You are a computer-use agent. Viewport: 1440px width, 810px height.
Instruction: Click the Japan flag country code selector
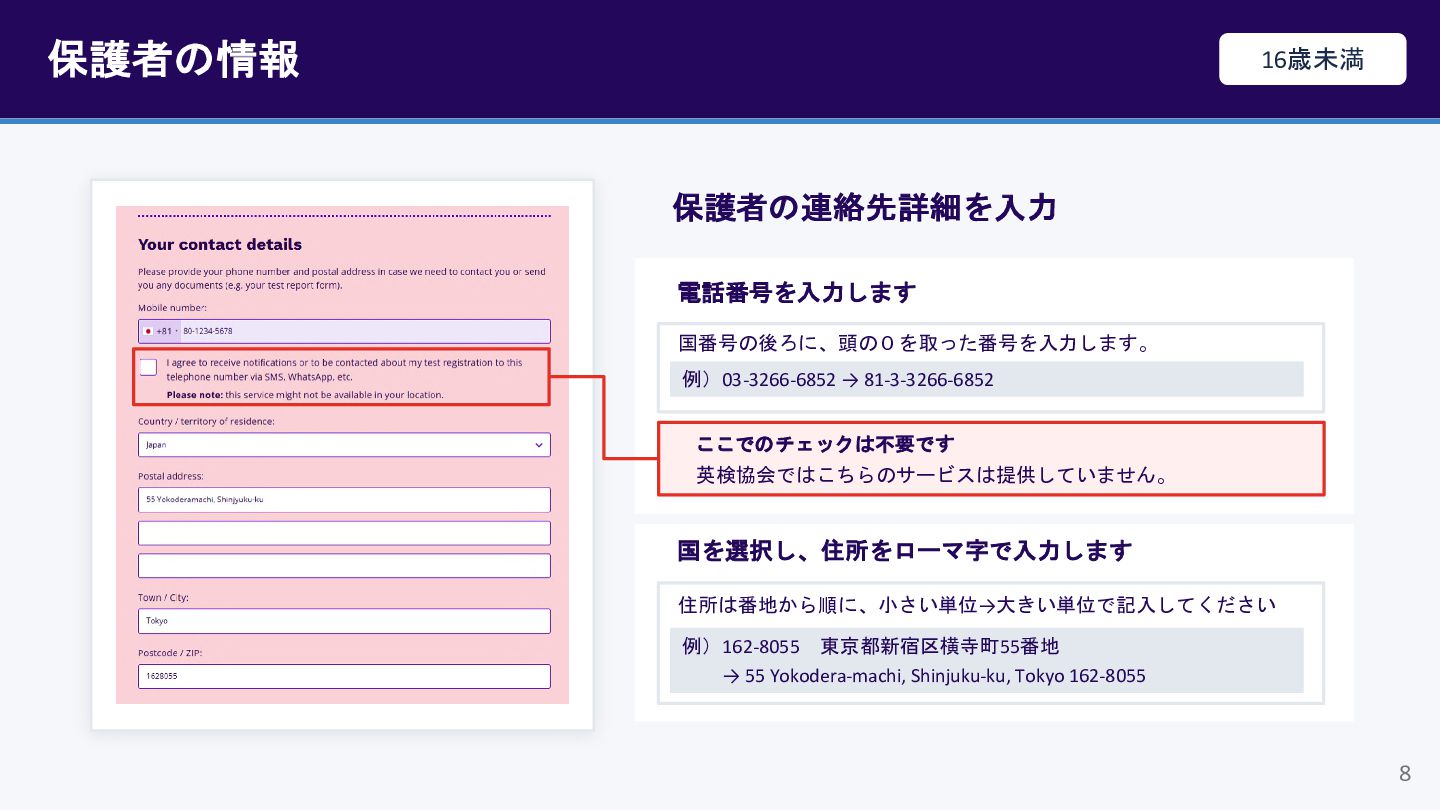pos(159,331)
